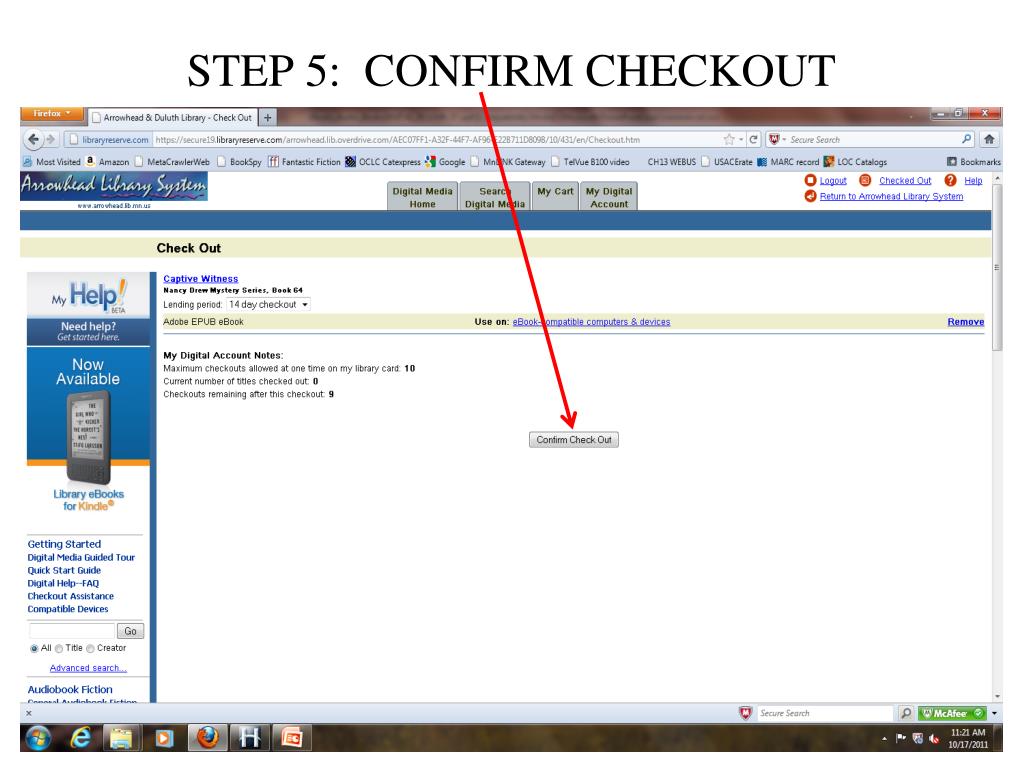Click the McAfee shield in bottom toolbar
1023x767 pixels.
(745, 714)
